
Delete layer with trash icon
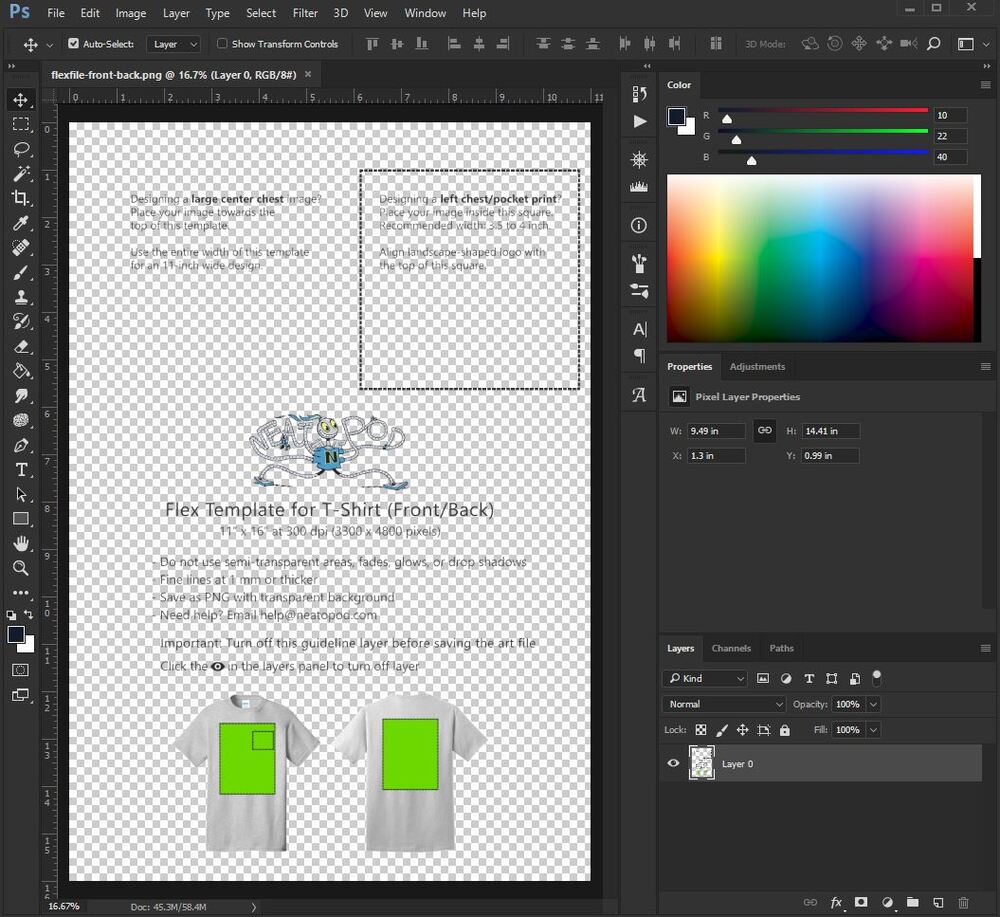(x=964, y=902)
